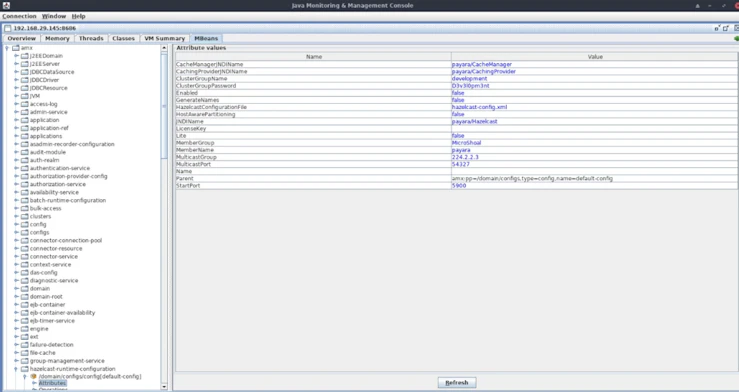The image size is (739, 392).
Task: Click the file-cache folder icon
Action: tap(25, 352)
